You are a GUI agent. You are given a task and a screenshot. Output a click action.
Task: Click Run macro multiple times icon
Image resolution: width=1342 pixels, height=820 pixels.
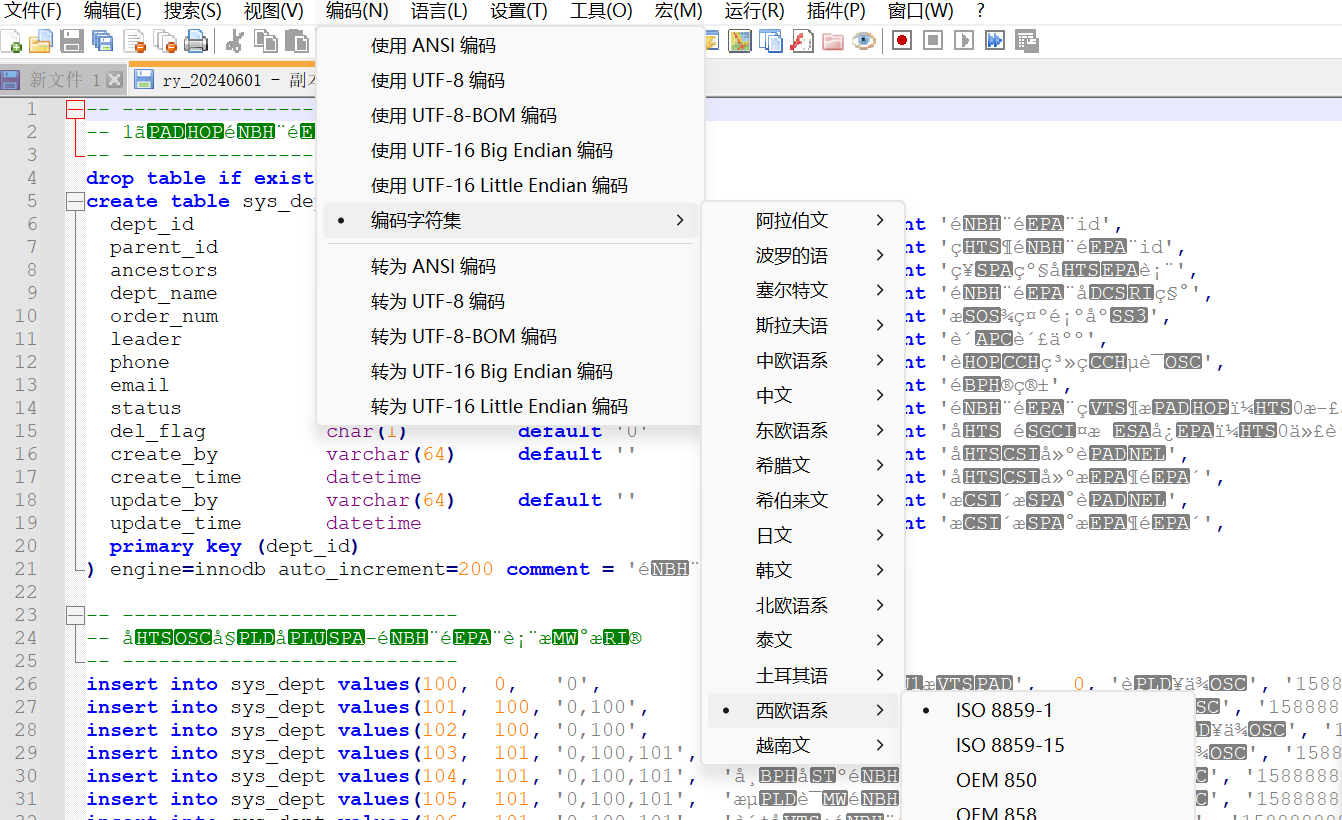(995, 41)
